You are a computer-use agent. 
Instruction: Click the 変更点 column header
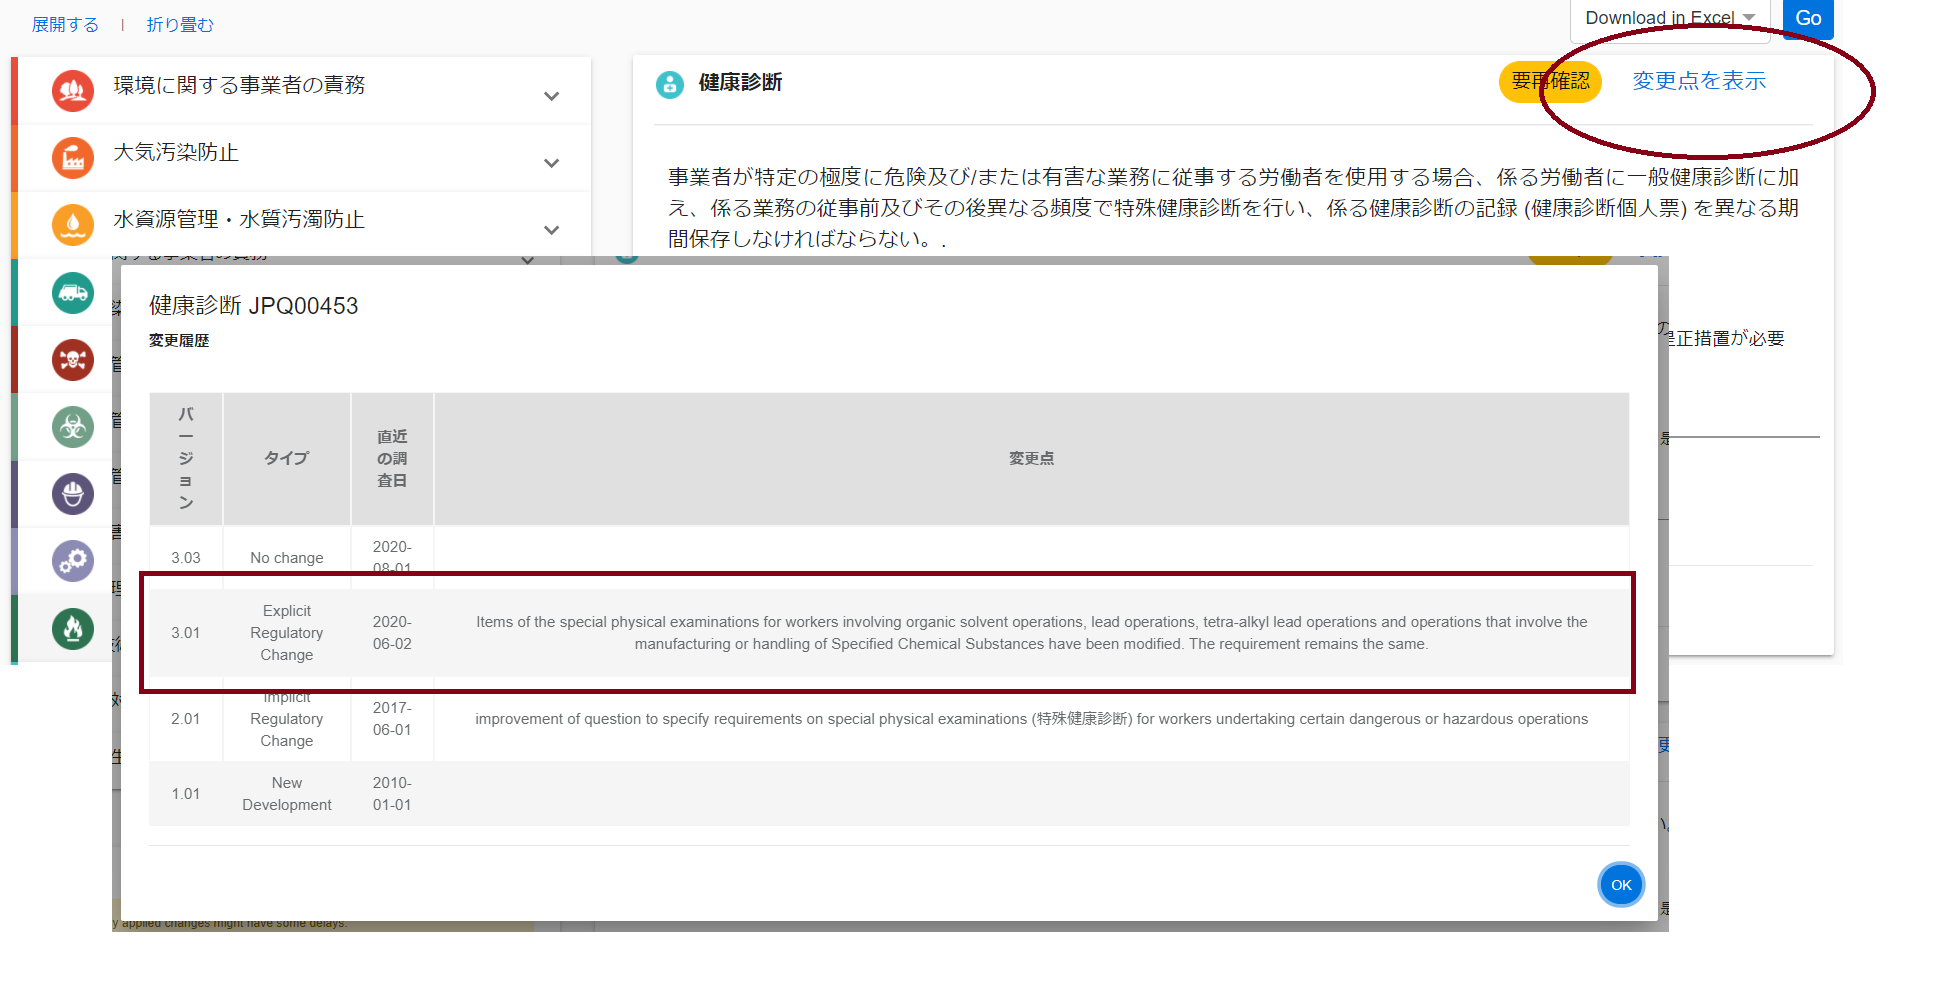pos(1031,458)
